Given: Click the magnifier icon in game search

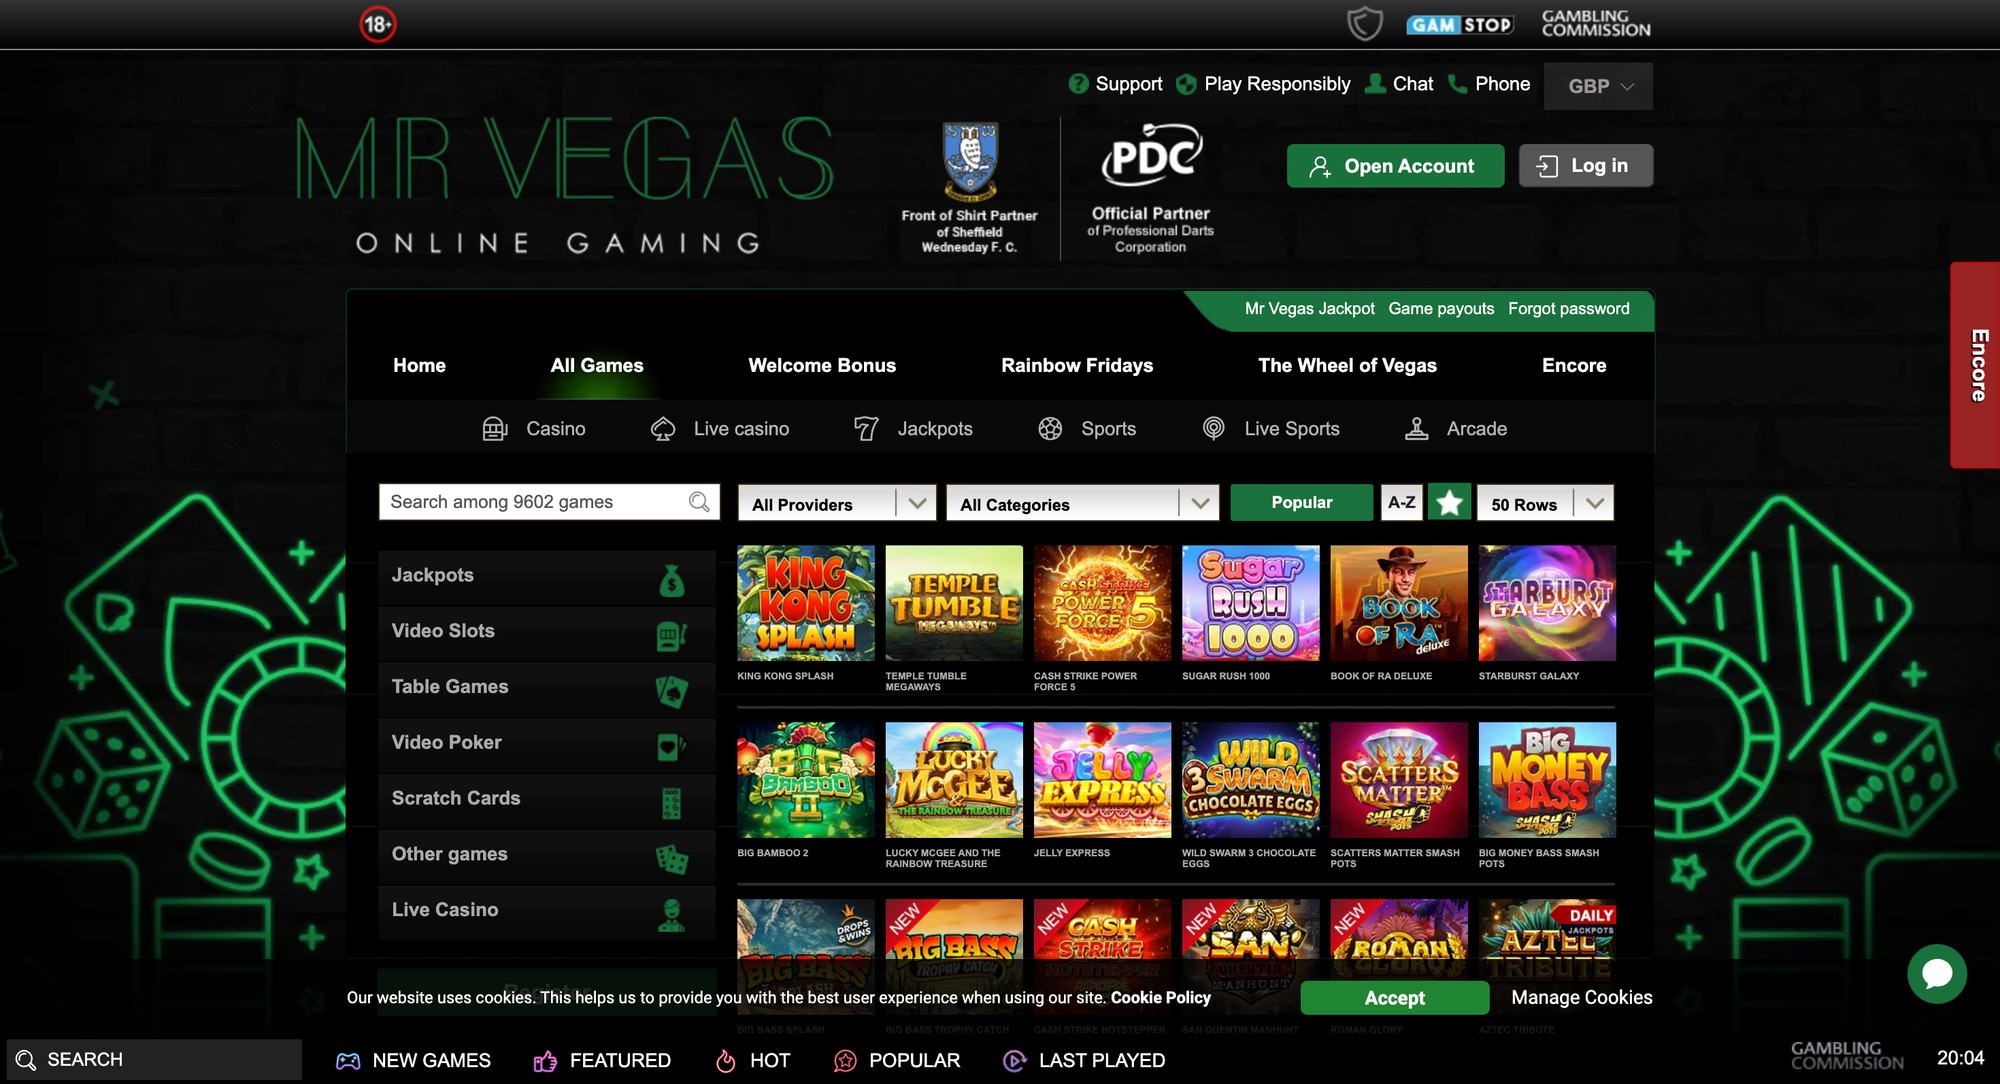Looking at the screenshot, I should tap(699, 502).
